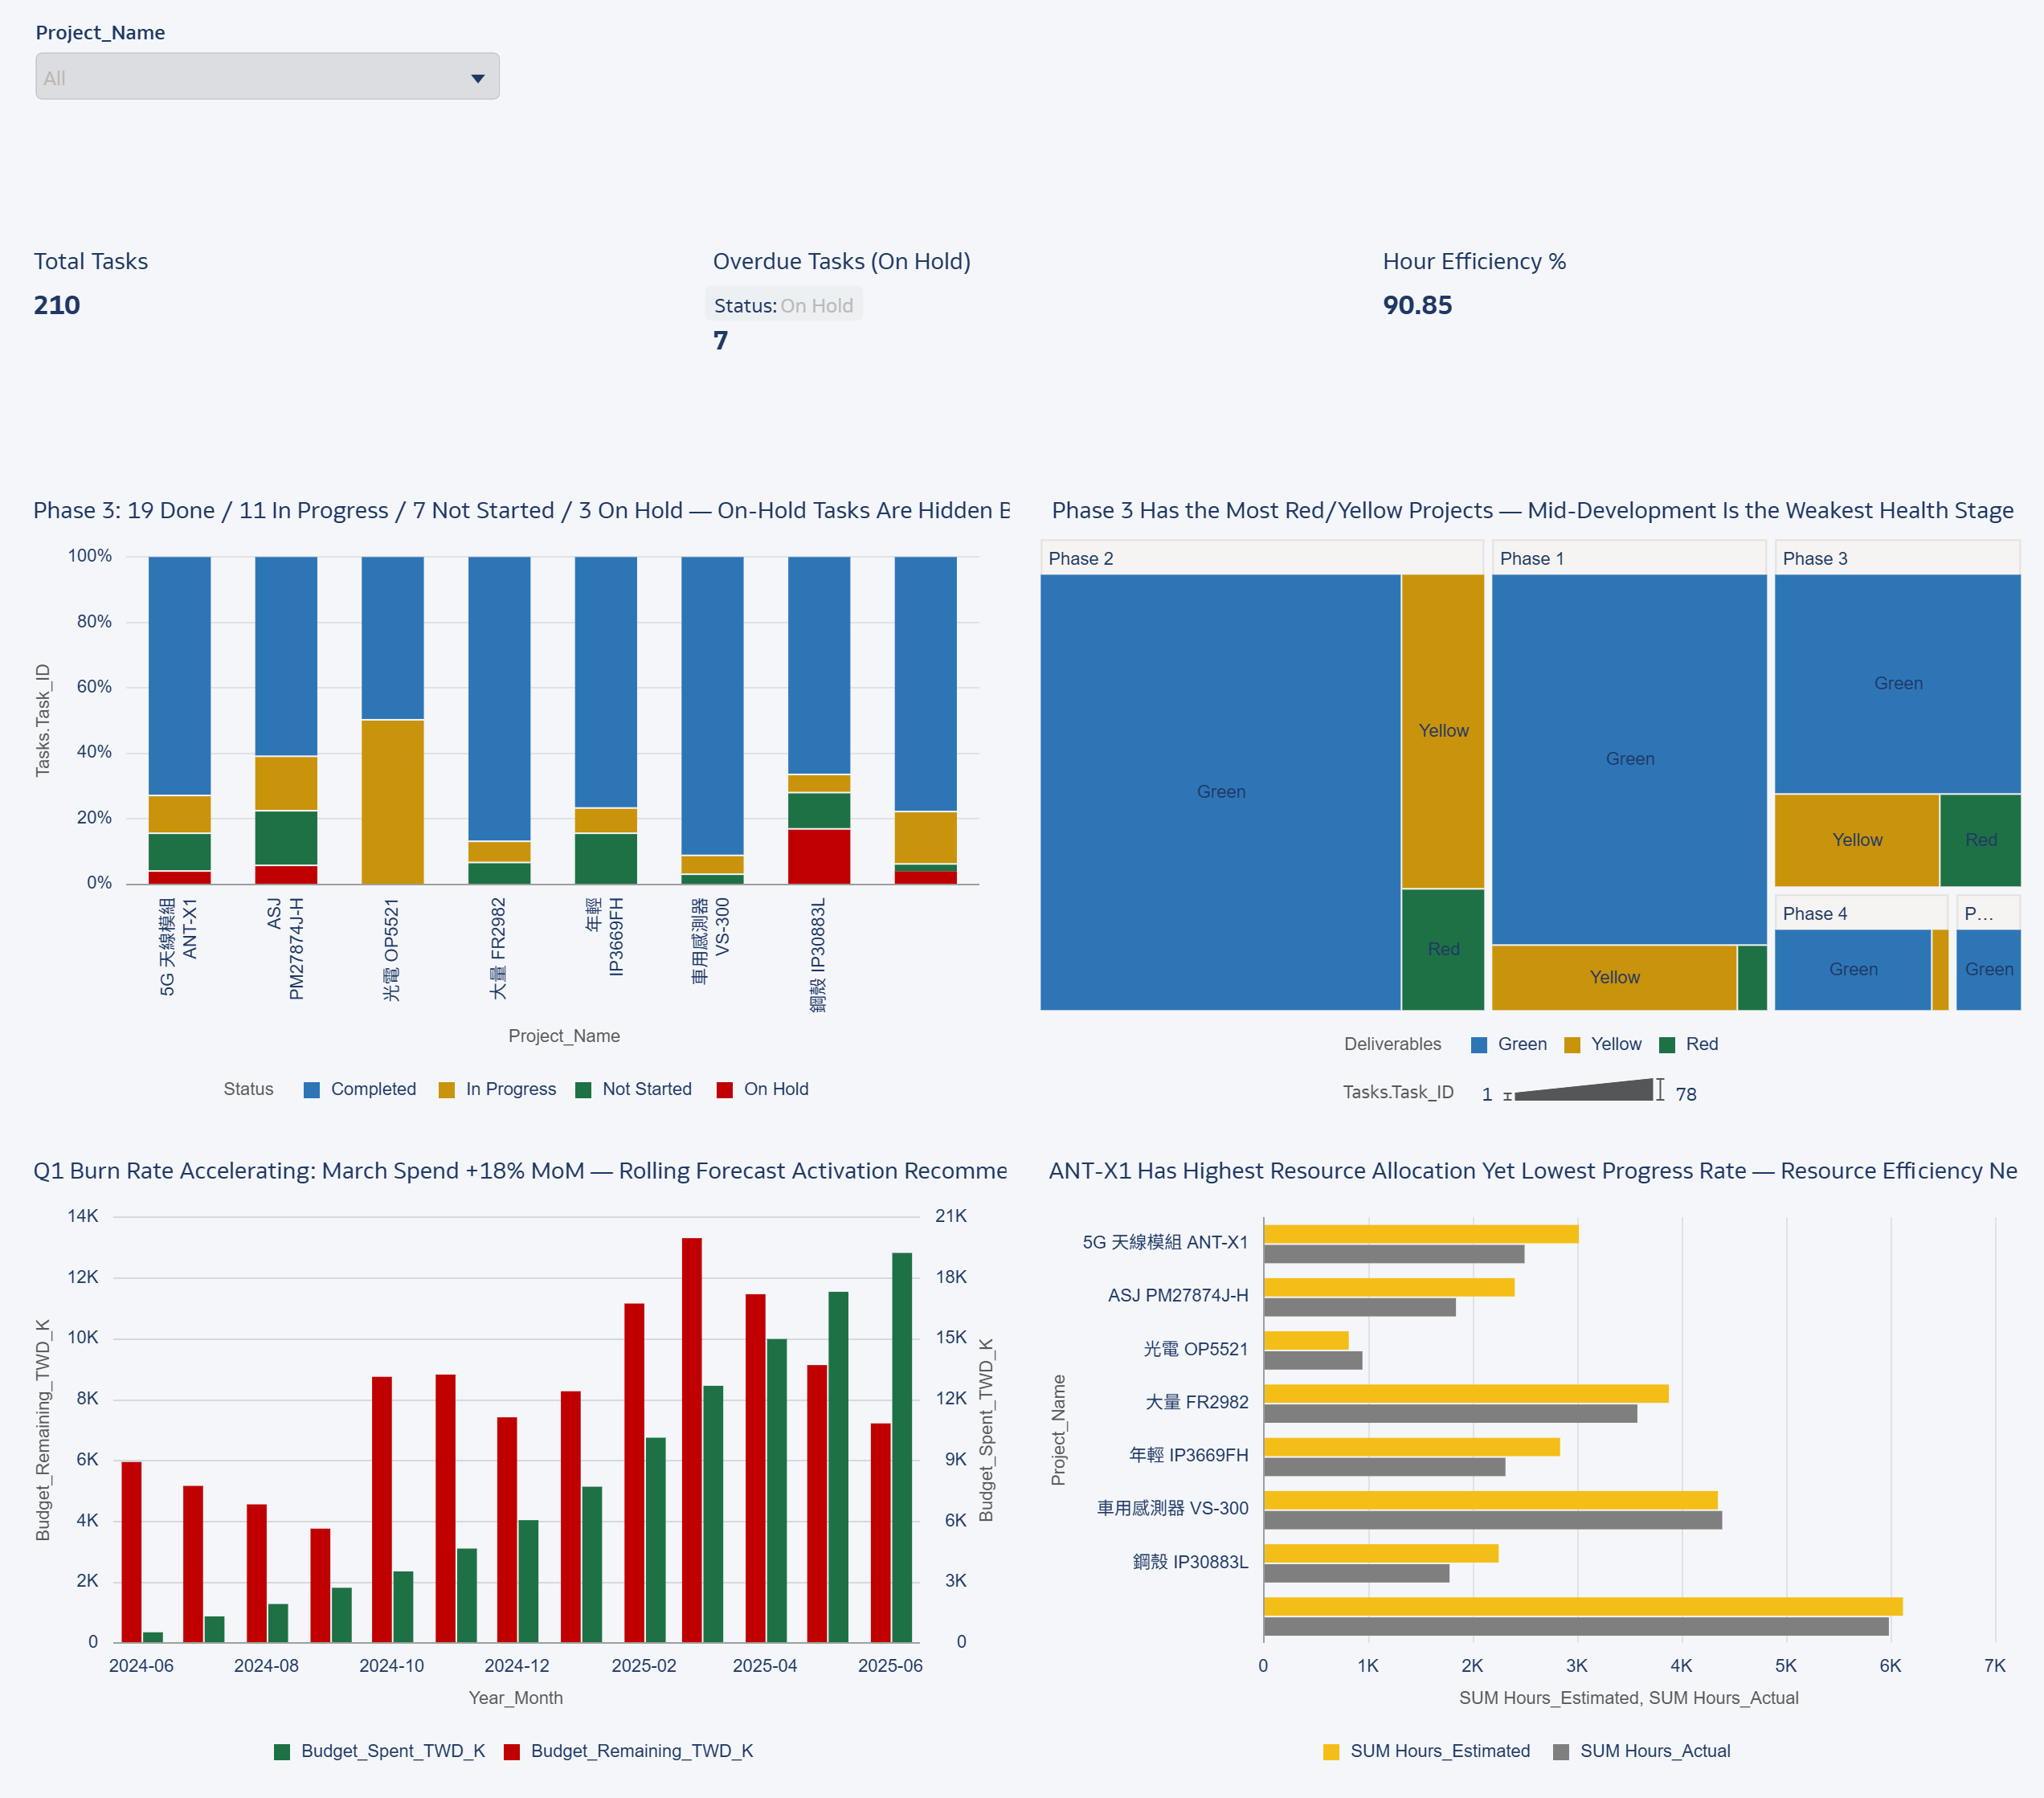This screenshot has height=1798, width=2044.
Task: Click the Status On Hold filter chip
Action: click(783, 305)
